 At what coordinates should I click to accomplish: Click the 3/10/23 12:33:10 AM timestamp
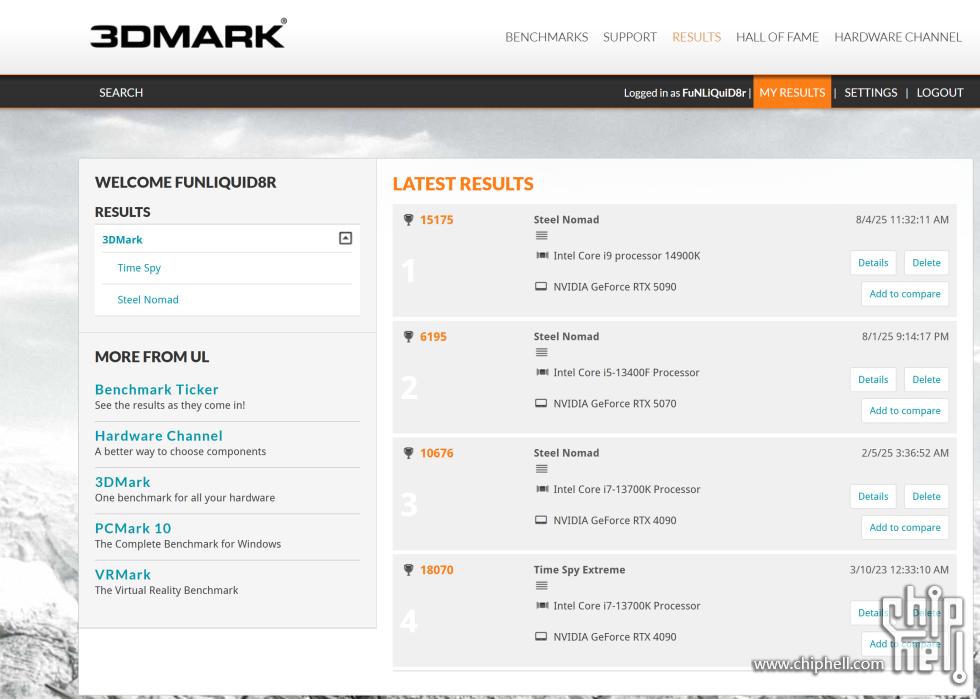[899, 570]
